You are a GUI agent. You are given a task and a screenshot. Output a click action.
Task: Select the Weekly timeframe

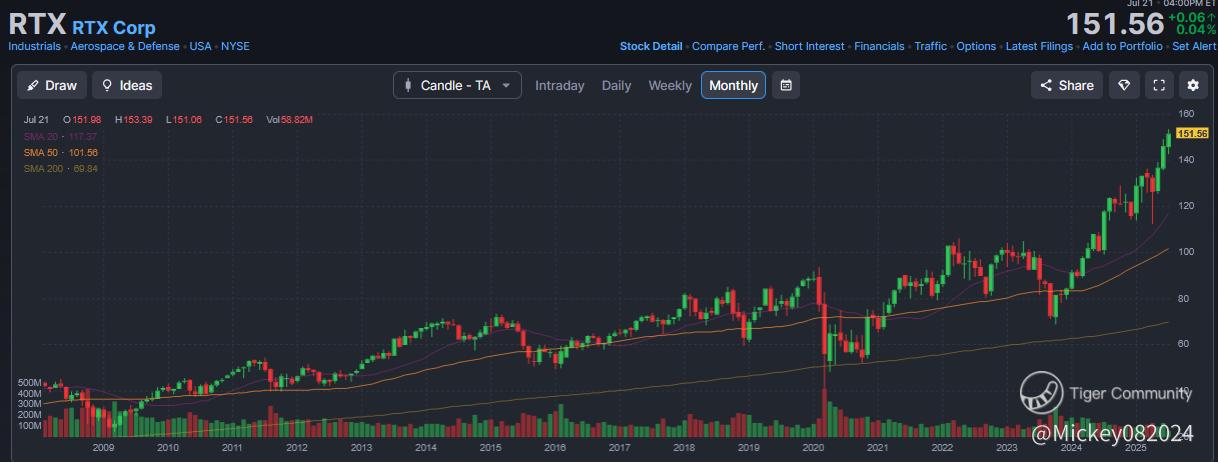point(670,85)
